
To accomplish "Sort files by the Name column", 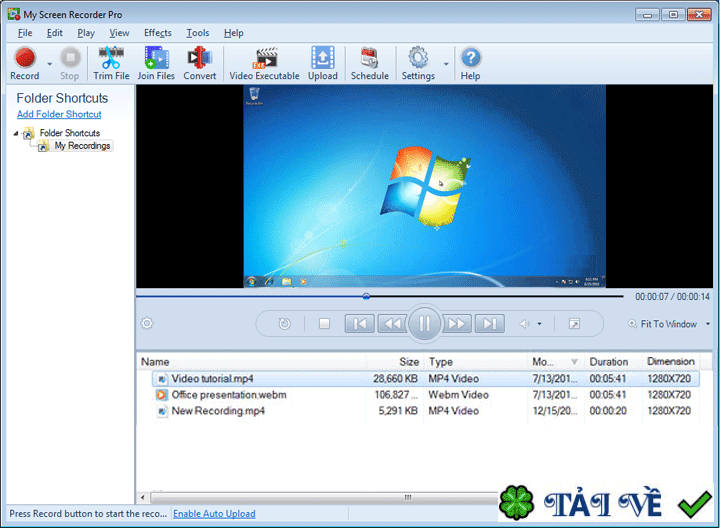I will [253, 362].
